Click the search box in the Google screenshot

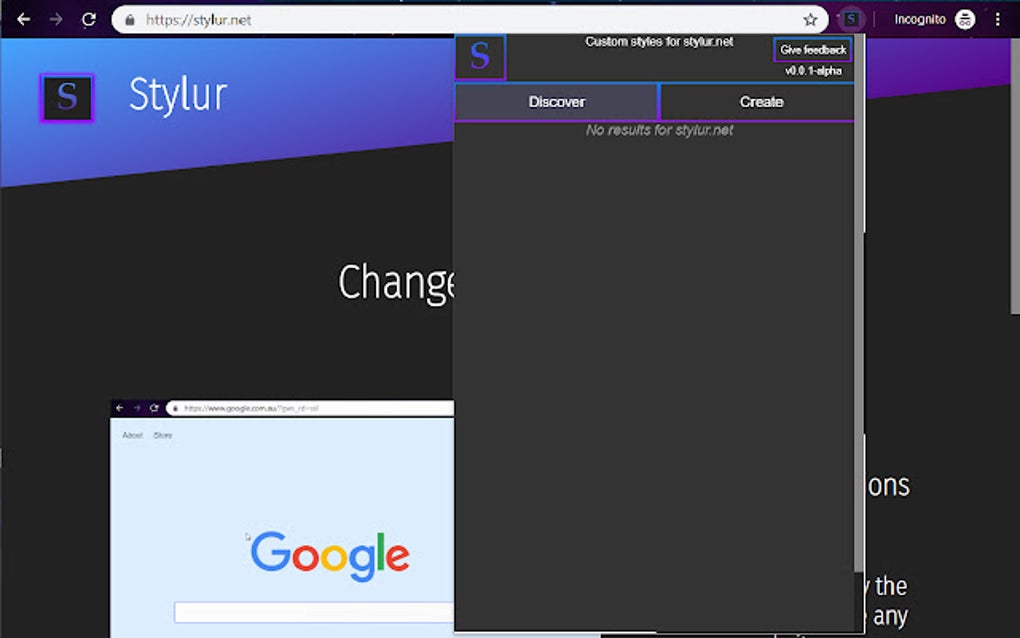click(313, 612)
